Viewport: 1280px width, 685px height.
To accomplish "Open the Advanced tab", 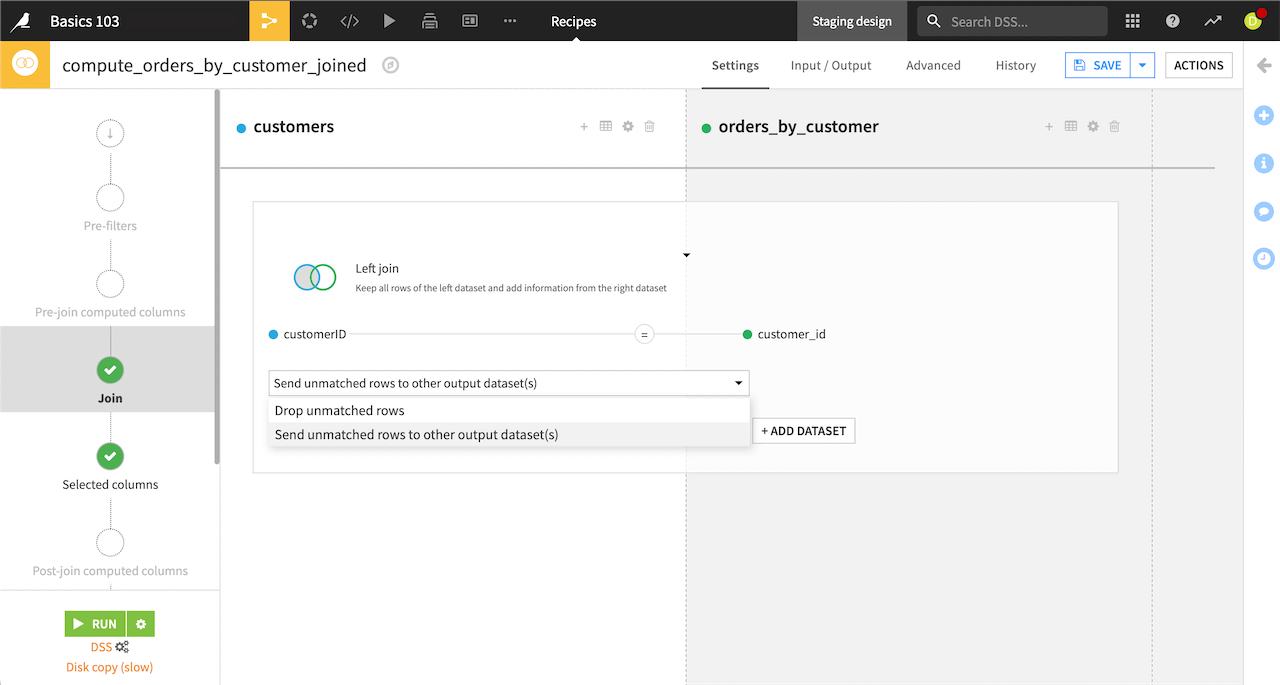I will pyautogui.click(x=932, y=65).
